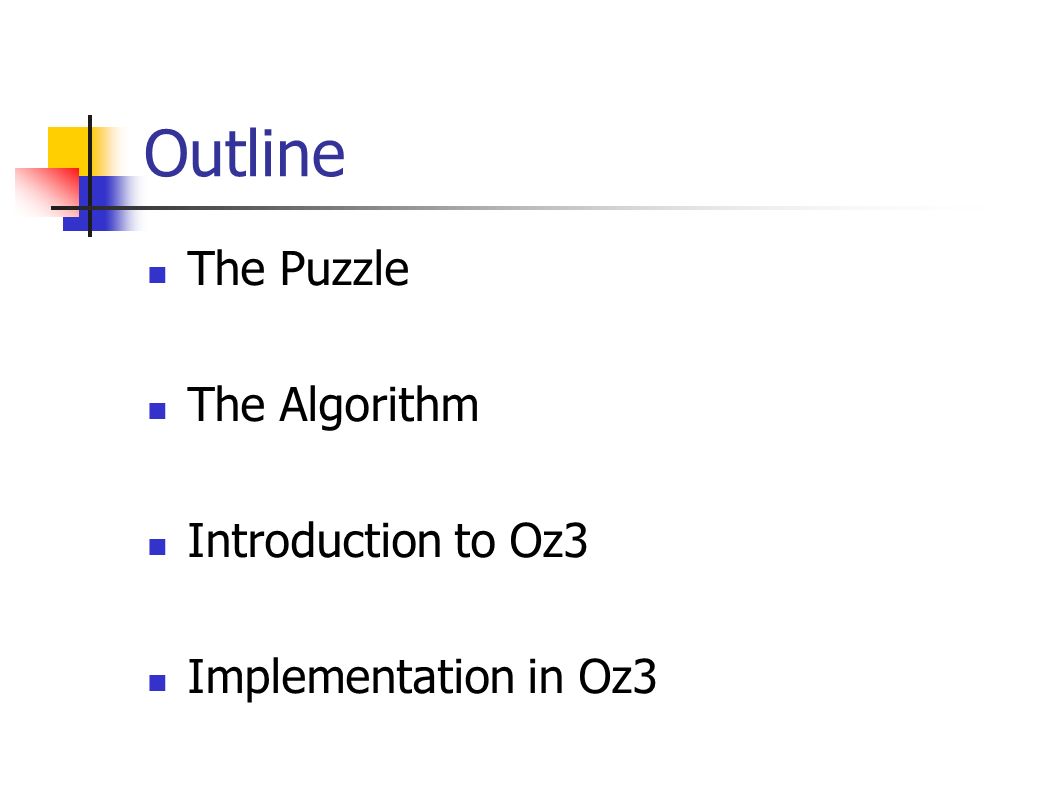Viewport: 1057px width, 794px height.
Task: Click Oz3 in the Introduction line
Action: [x=548, y=541]
